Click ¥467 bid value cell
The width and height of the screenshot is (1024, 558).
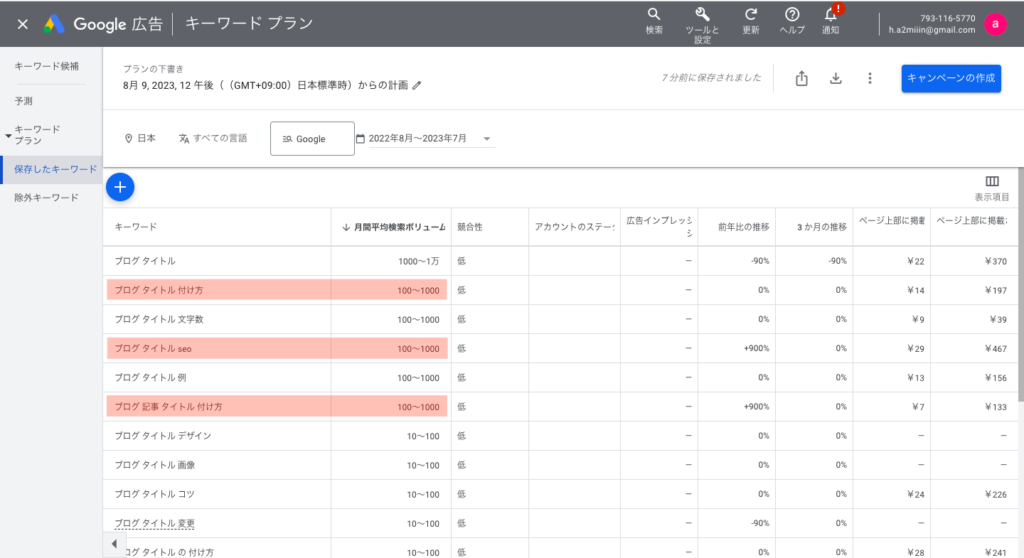tap(996, 349)
